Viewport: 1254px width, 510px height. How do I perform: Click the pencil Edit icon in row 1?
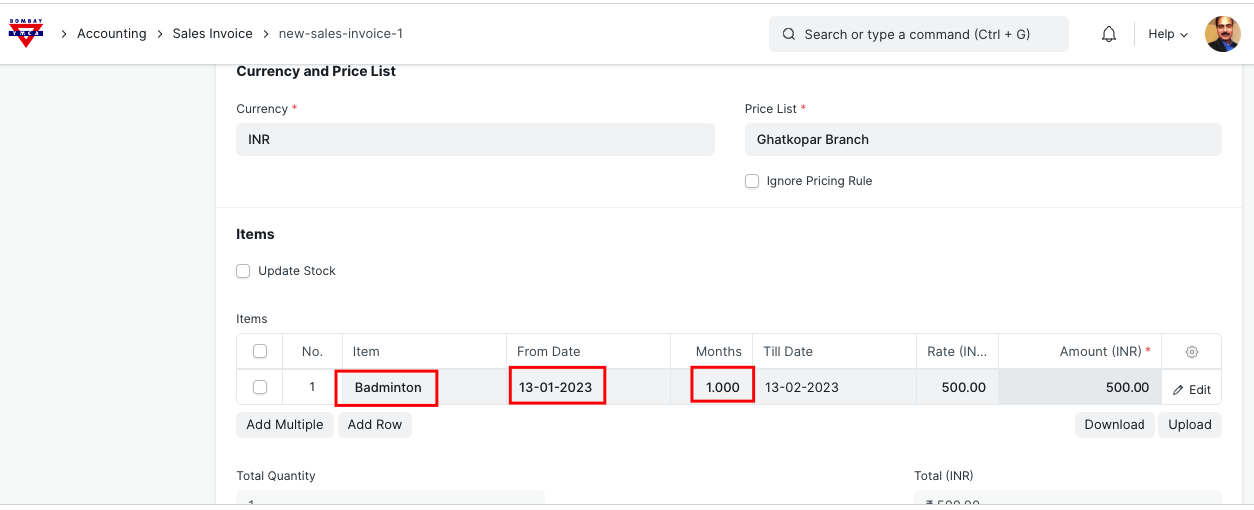[1179, 390]
